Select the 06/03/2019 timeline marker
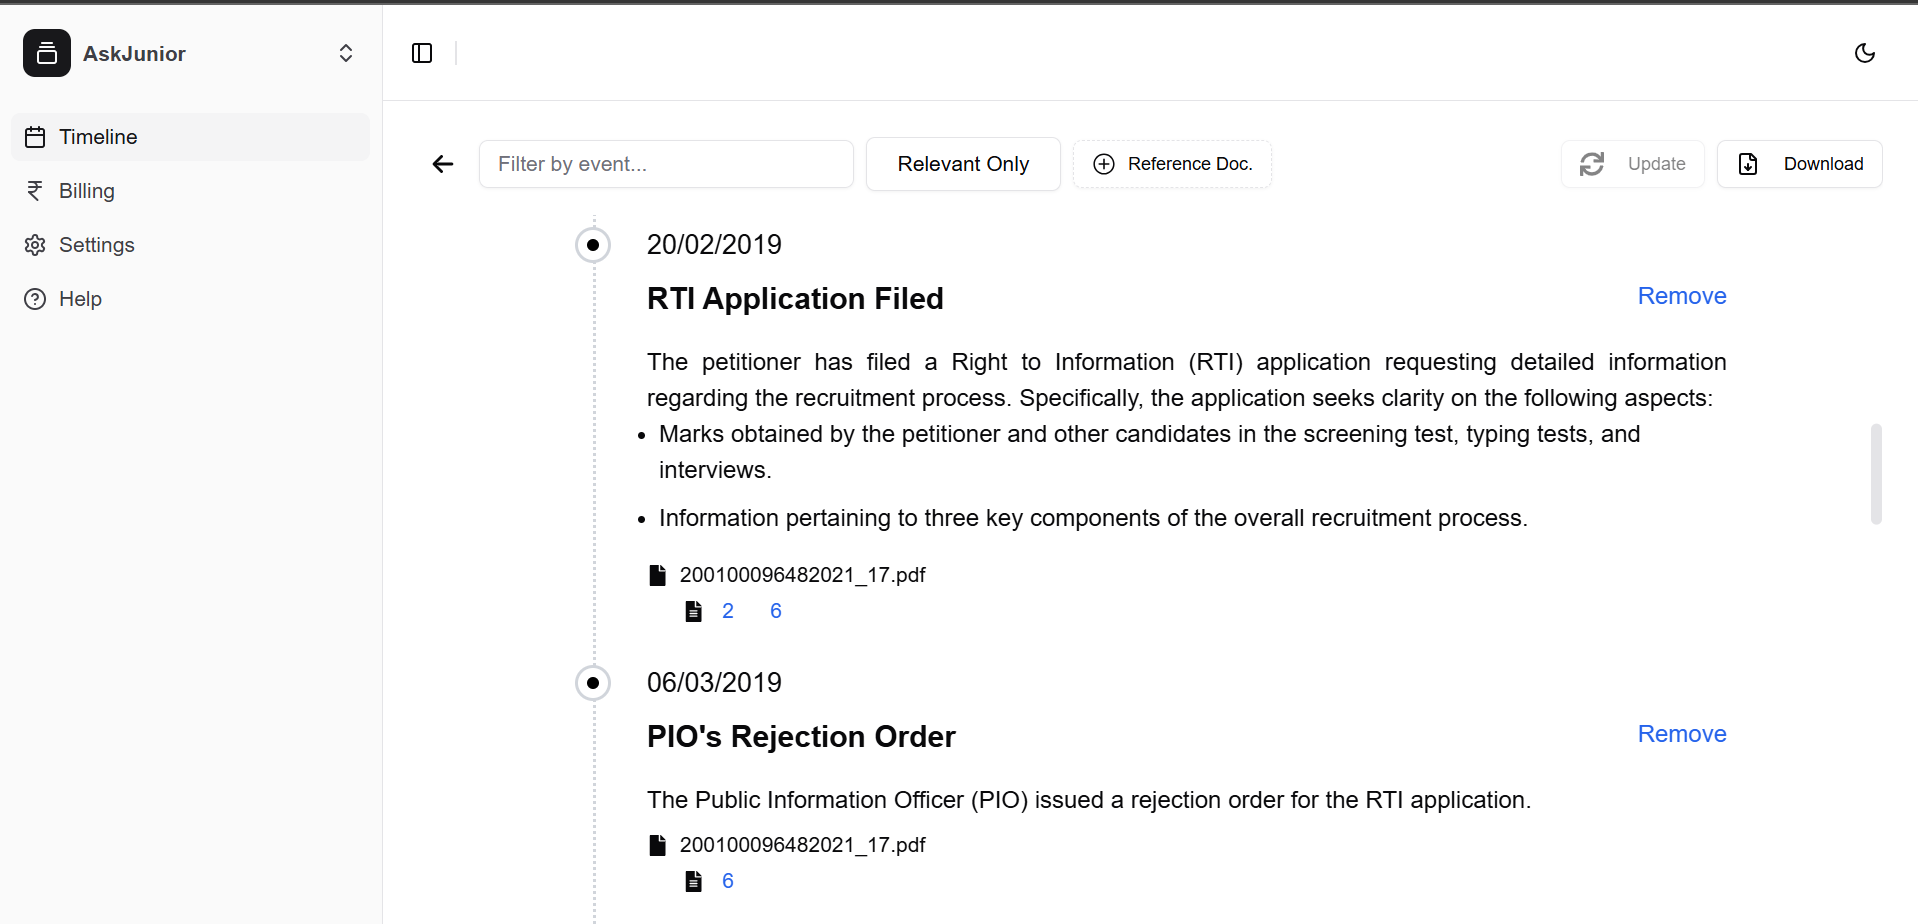The image size is (1918, 924). click(x=593, y=683)
